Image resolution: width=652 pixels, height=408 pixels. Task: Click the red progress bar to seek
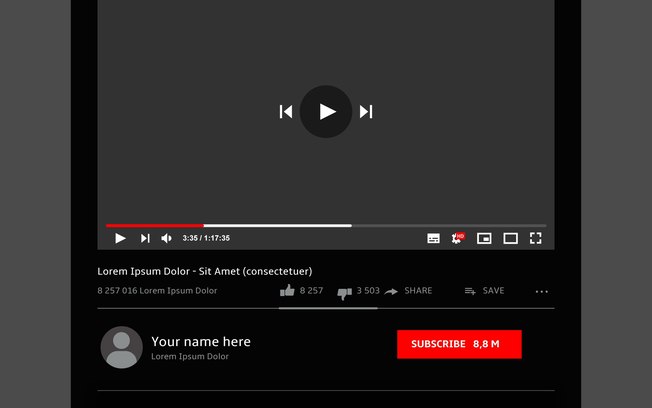coord(155,225)
